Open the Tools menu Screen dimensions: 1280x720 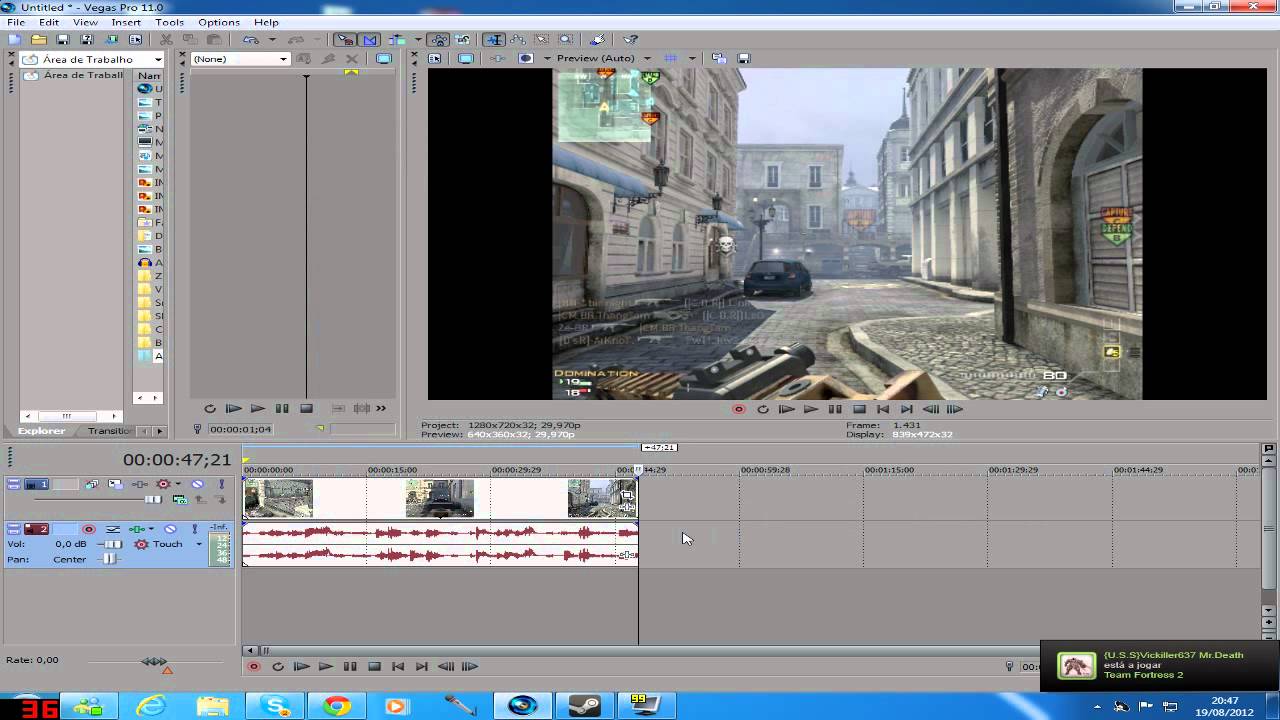(169, 22)
